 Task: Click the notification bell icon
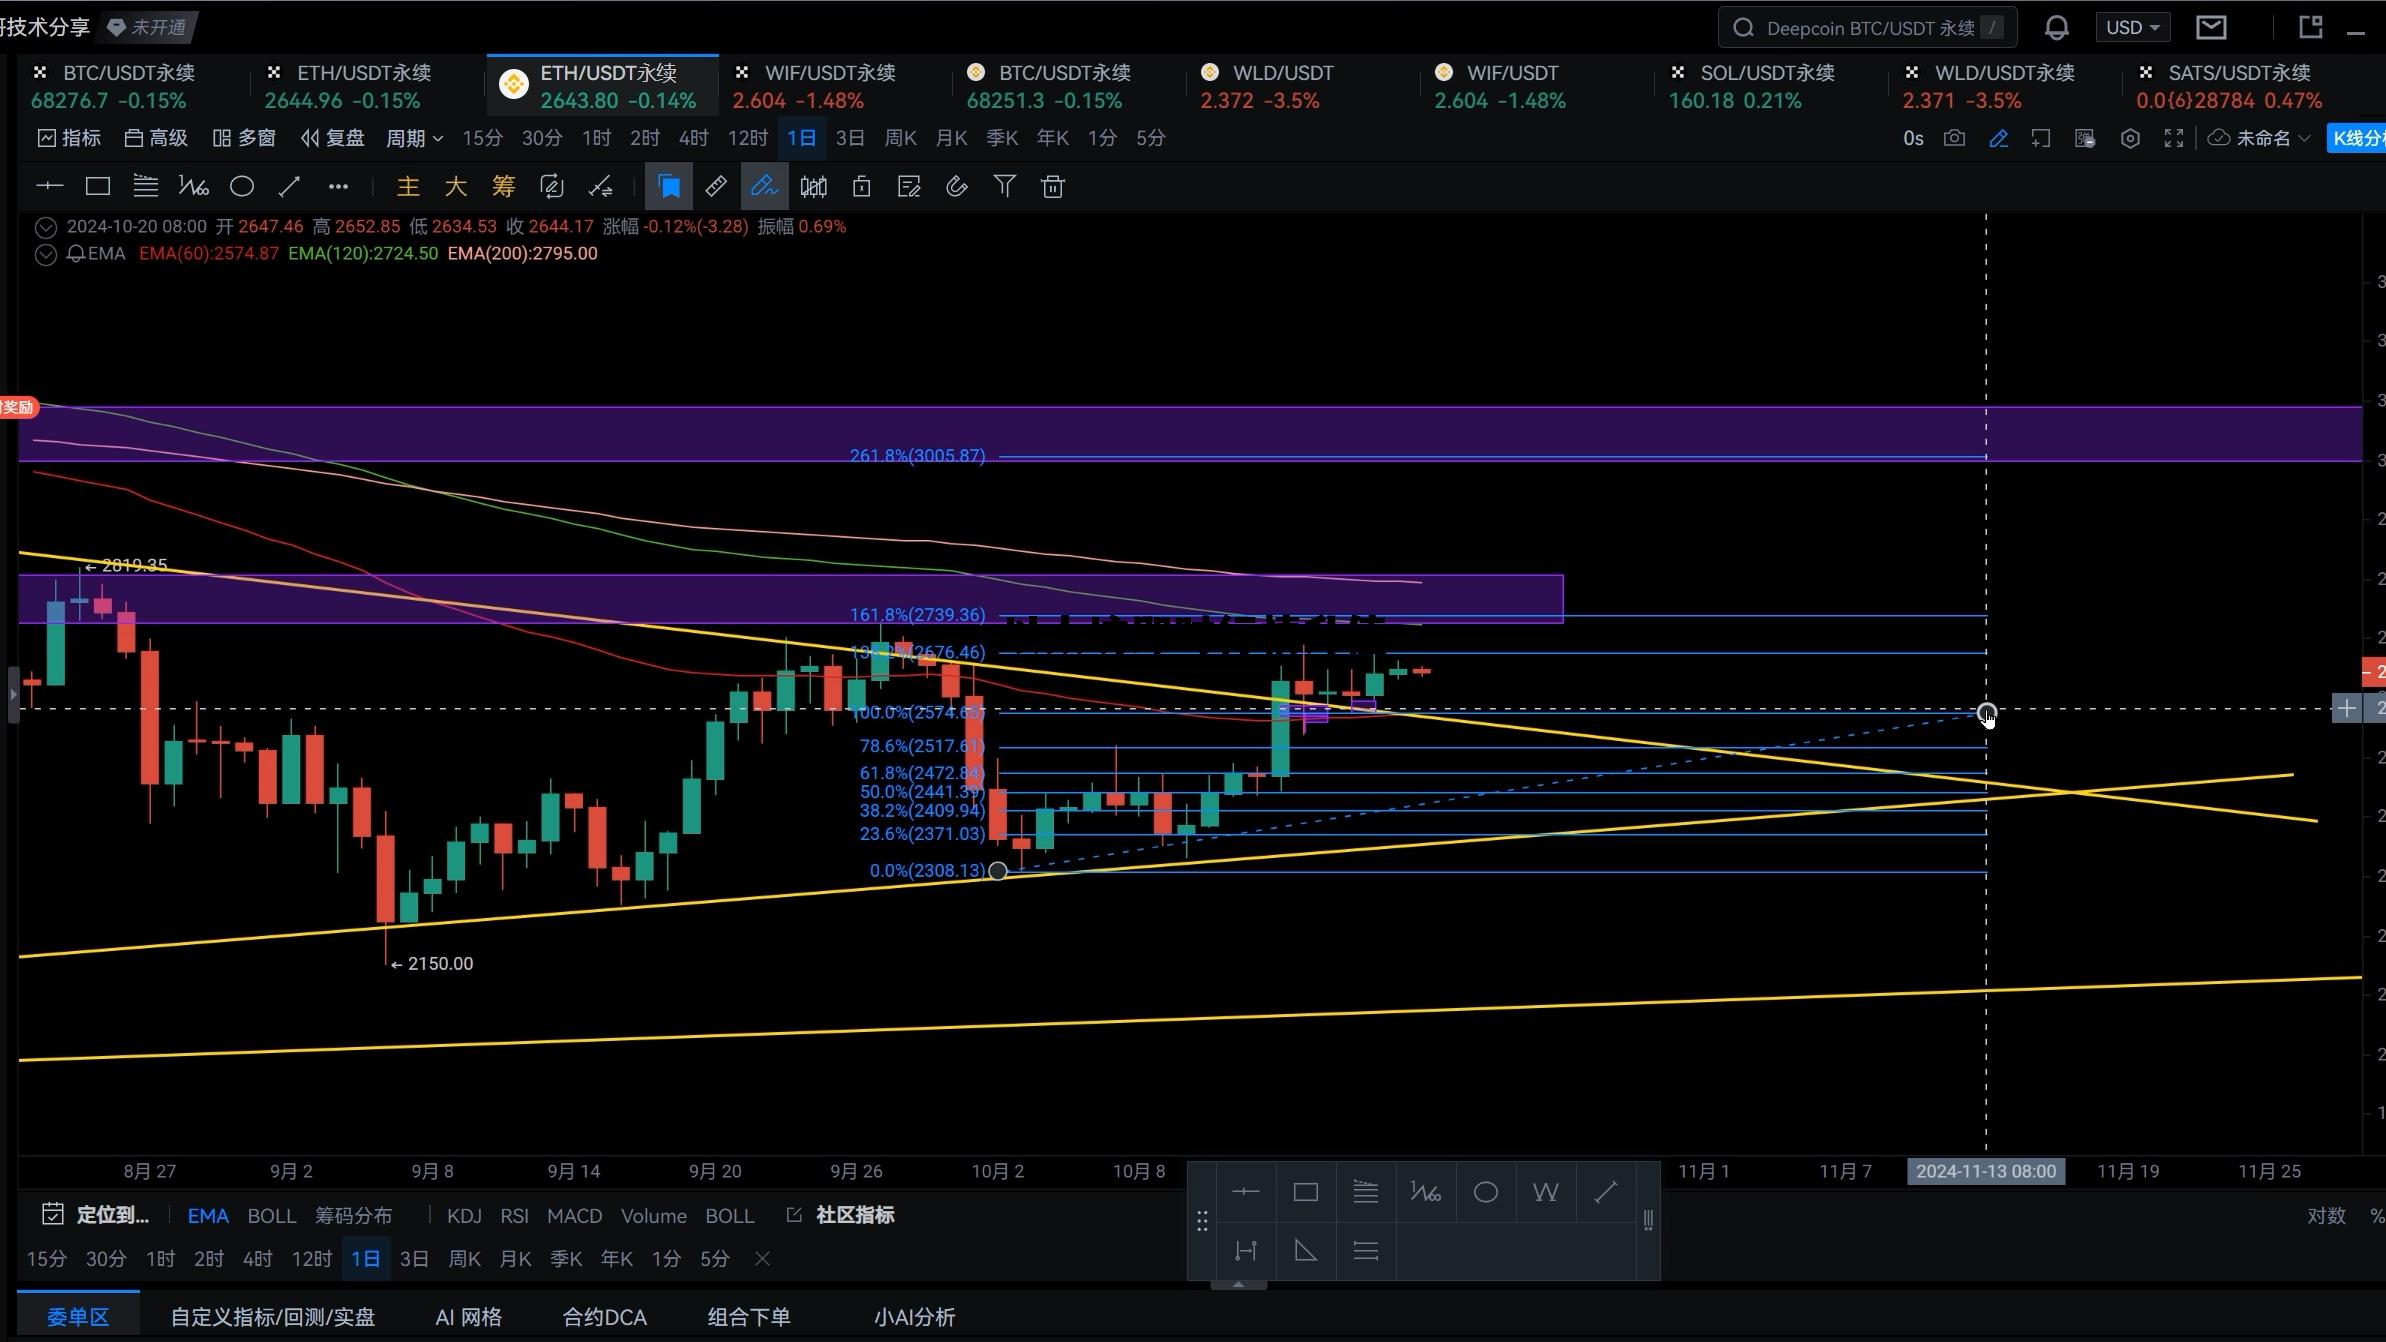pyautogui.click(x=2056, y=28)
